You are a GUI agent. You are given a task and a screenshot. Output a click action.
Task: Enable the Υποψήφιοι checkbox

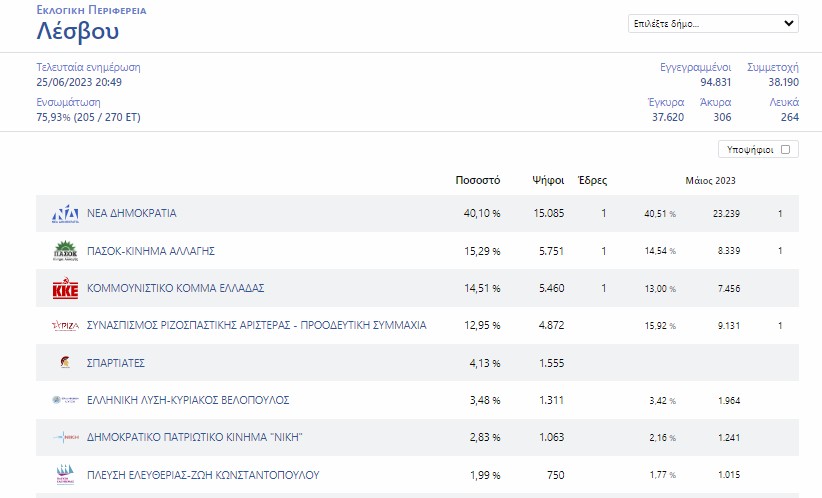[785, 150]
